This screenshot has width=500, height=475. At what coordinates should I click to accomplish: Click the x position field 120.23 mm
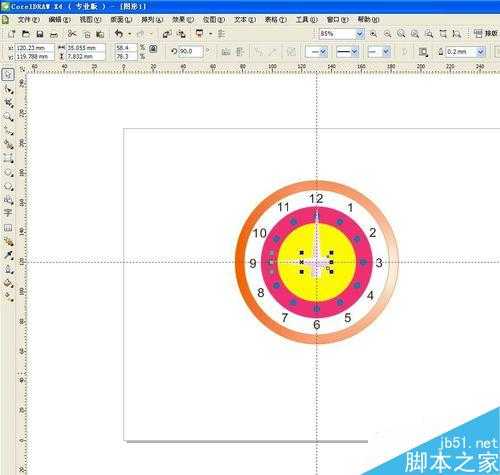pyautogui.click(x=35, y=48)
